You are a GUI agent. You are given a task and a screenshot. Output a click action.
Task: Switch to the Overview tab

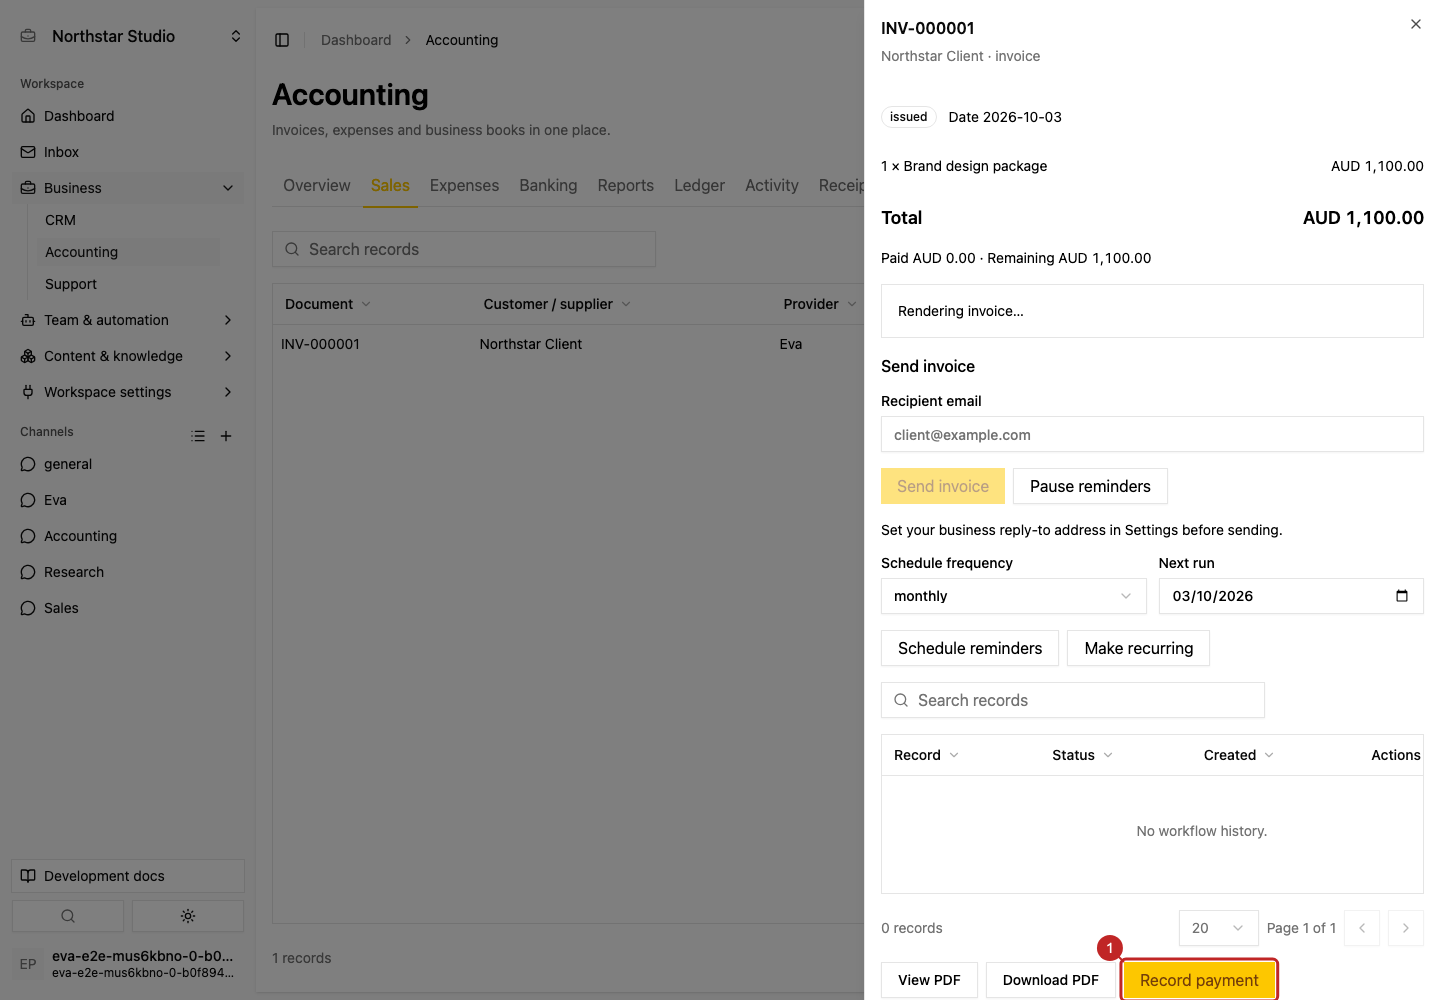317,186
